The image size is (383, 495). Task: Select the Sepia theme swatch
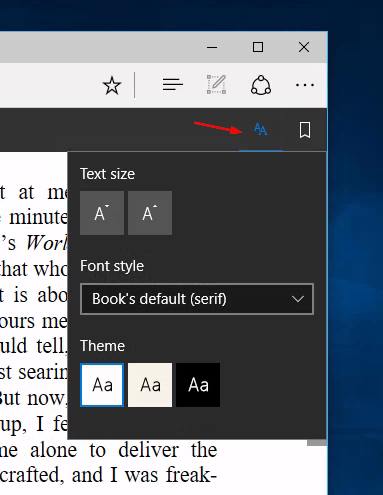(x=150, y=385)
